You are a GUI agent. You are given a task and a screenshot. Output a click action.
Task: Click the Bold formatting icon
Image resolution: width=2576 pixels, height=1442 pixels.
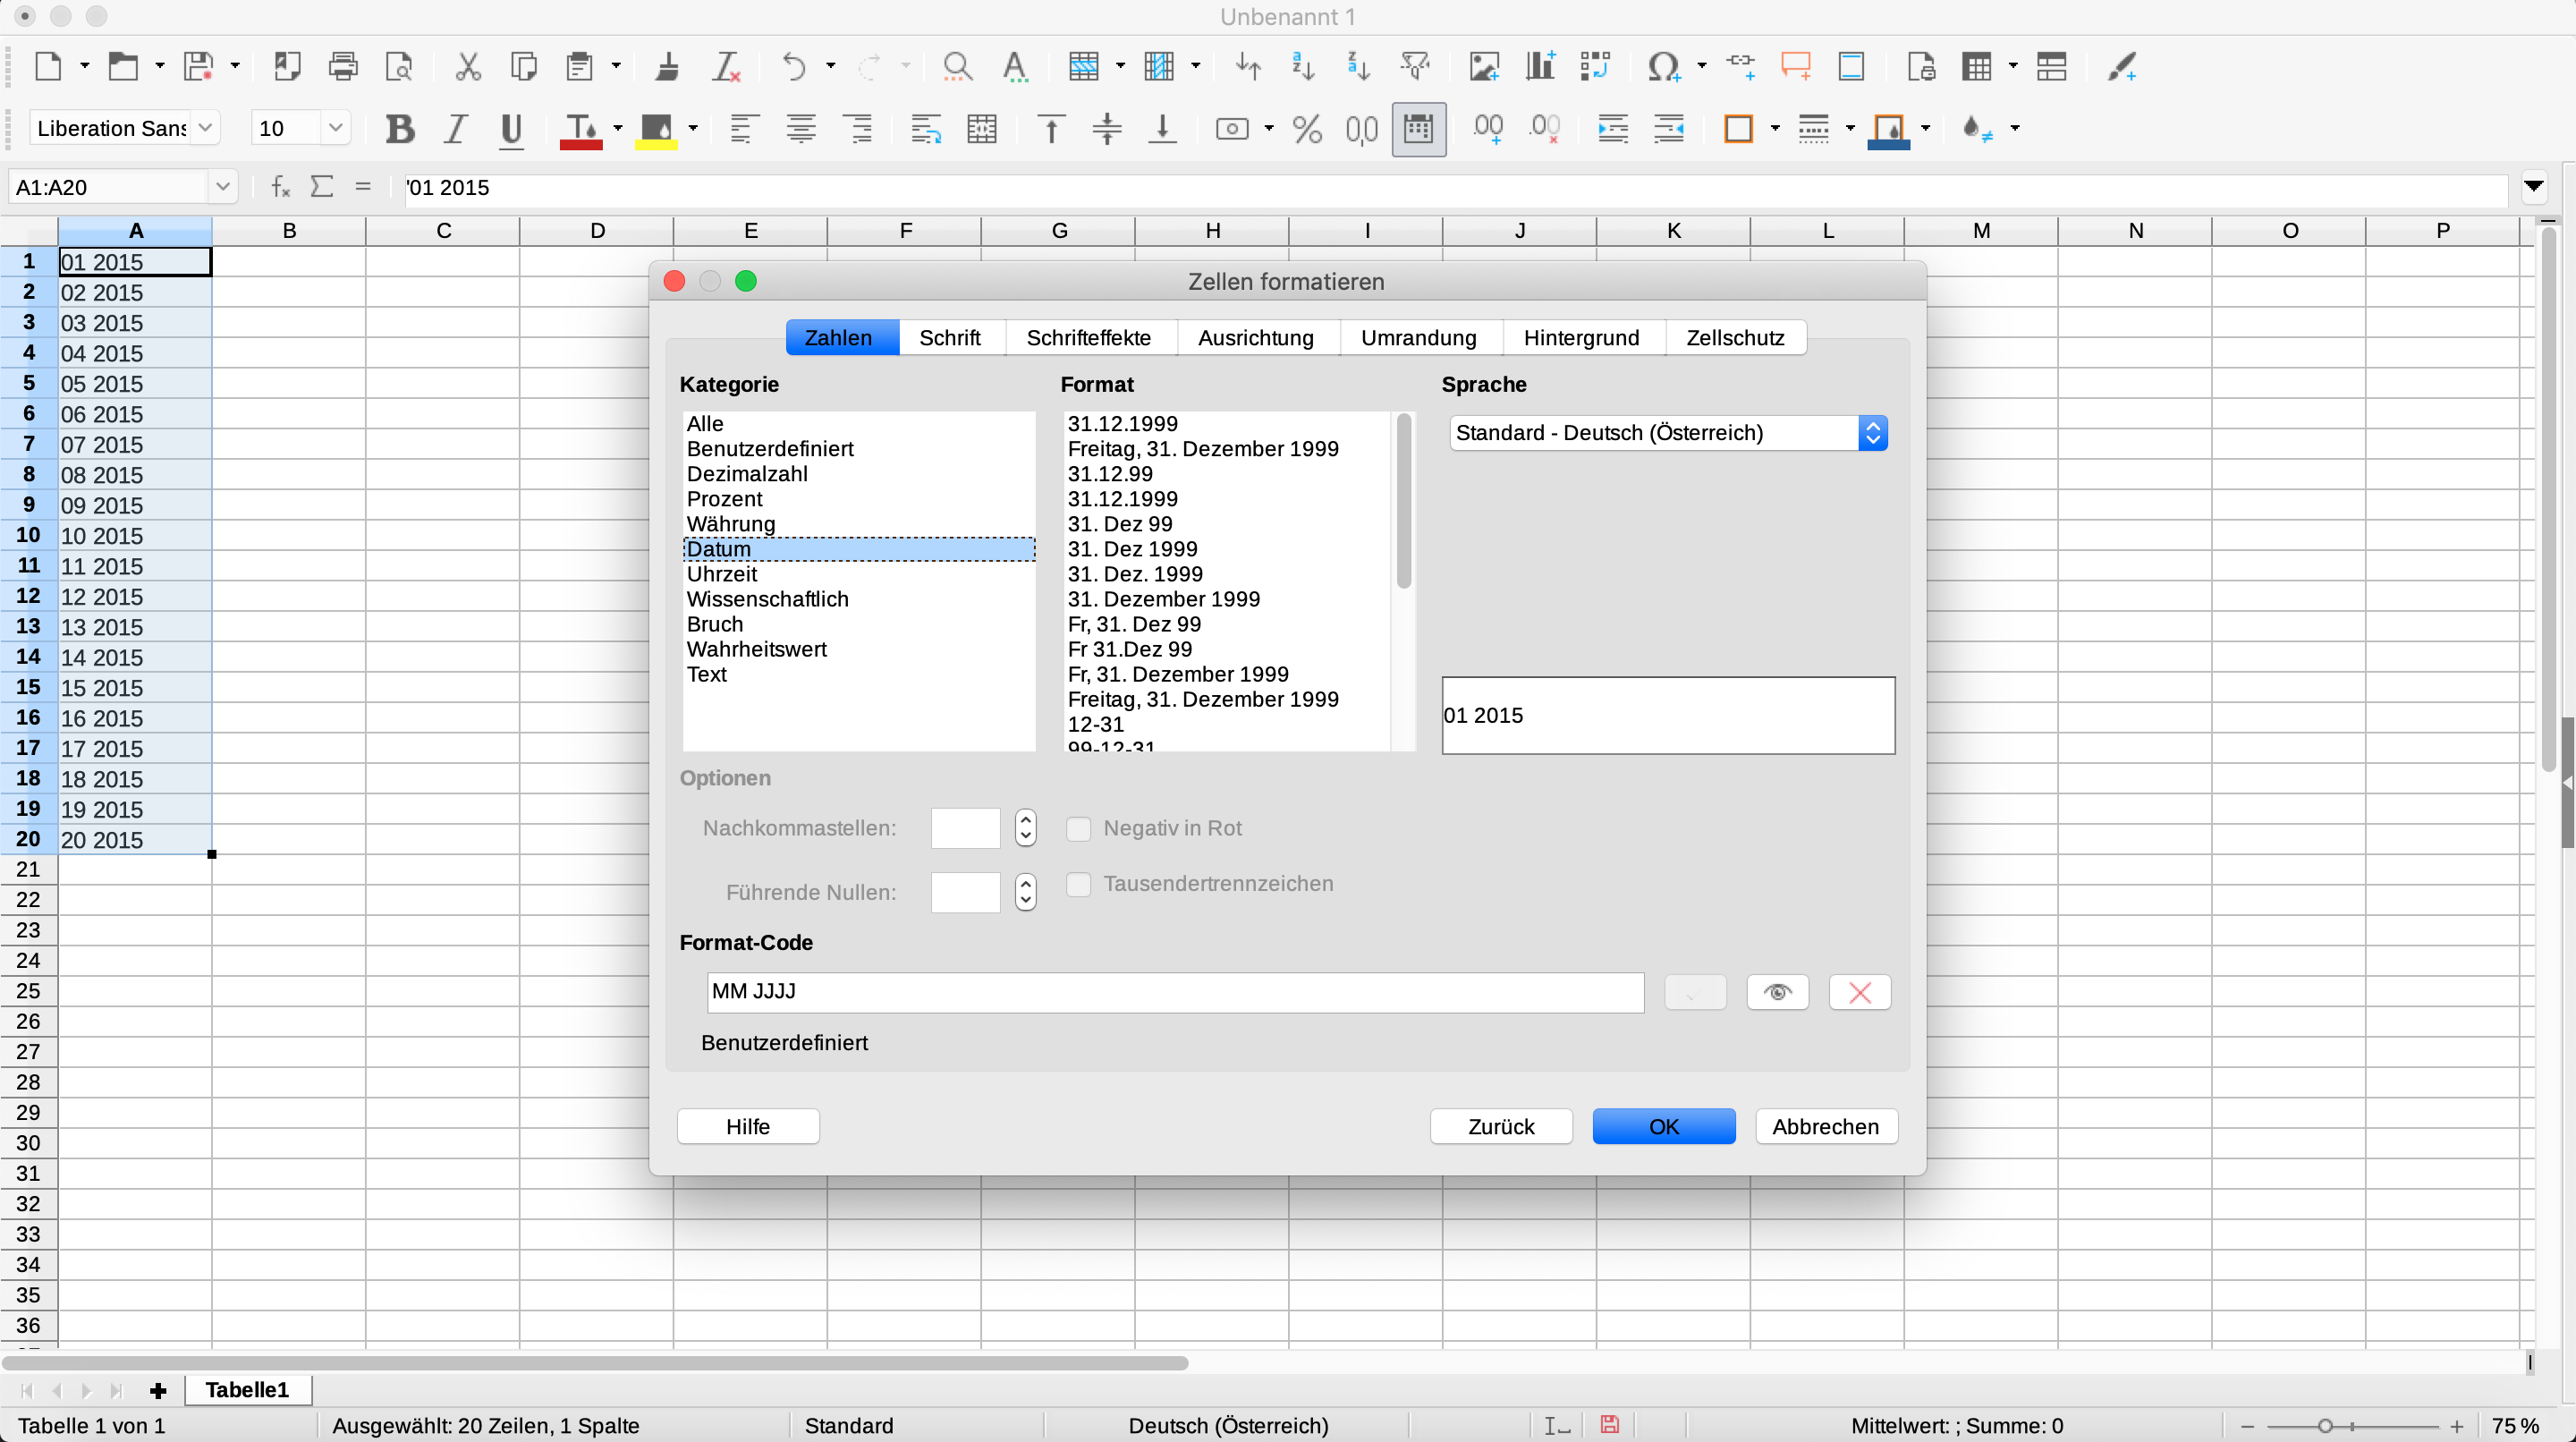click(x=400, y=129)
